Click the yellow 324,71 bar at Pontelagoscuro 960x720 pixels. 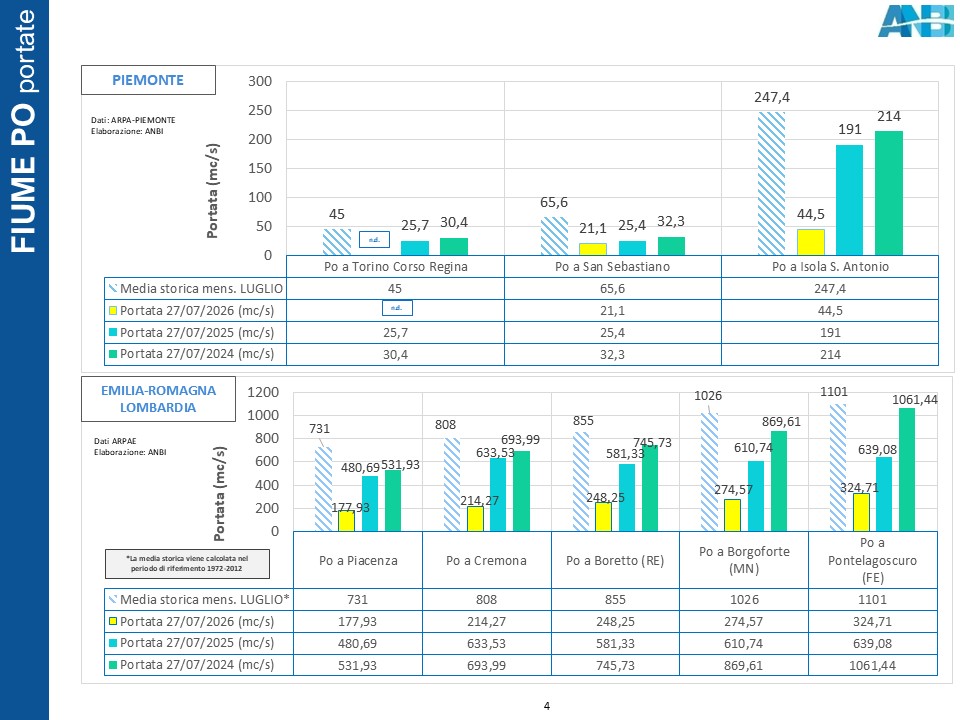pyautogui.click(x=861, y=512)
